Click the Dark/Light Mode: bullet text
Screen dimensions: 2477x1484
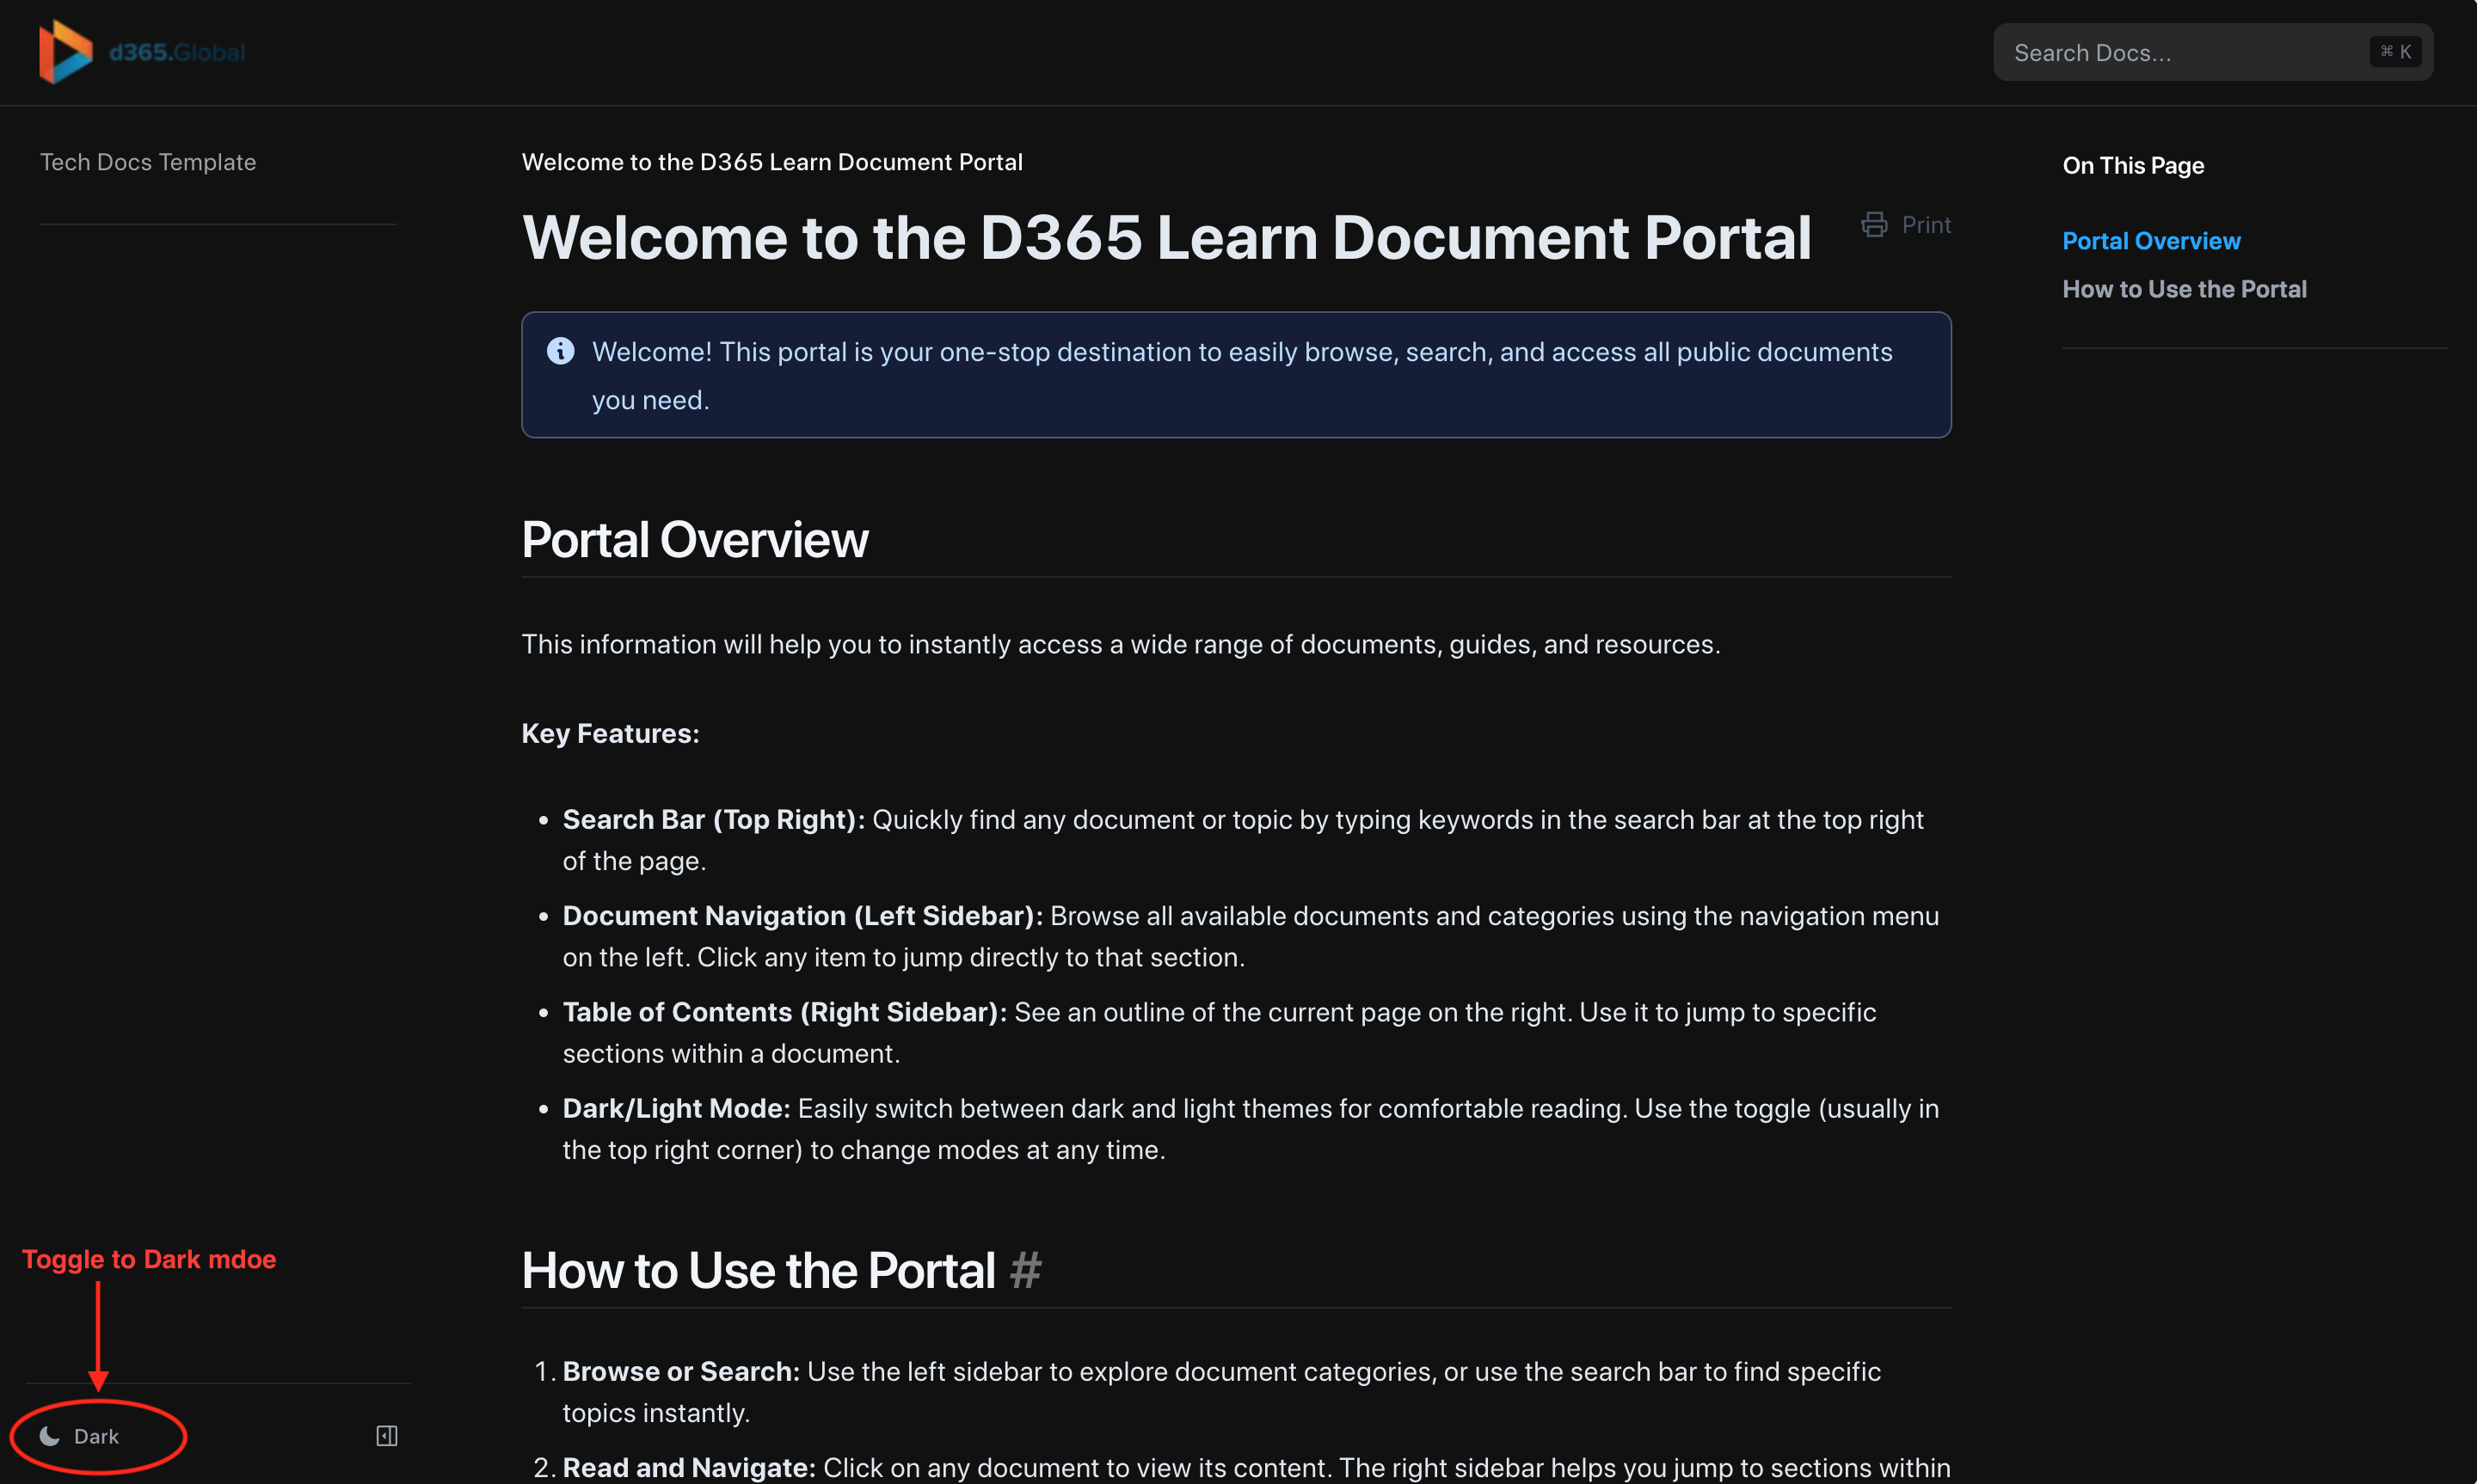[x=676, y=1109]
